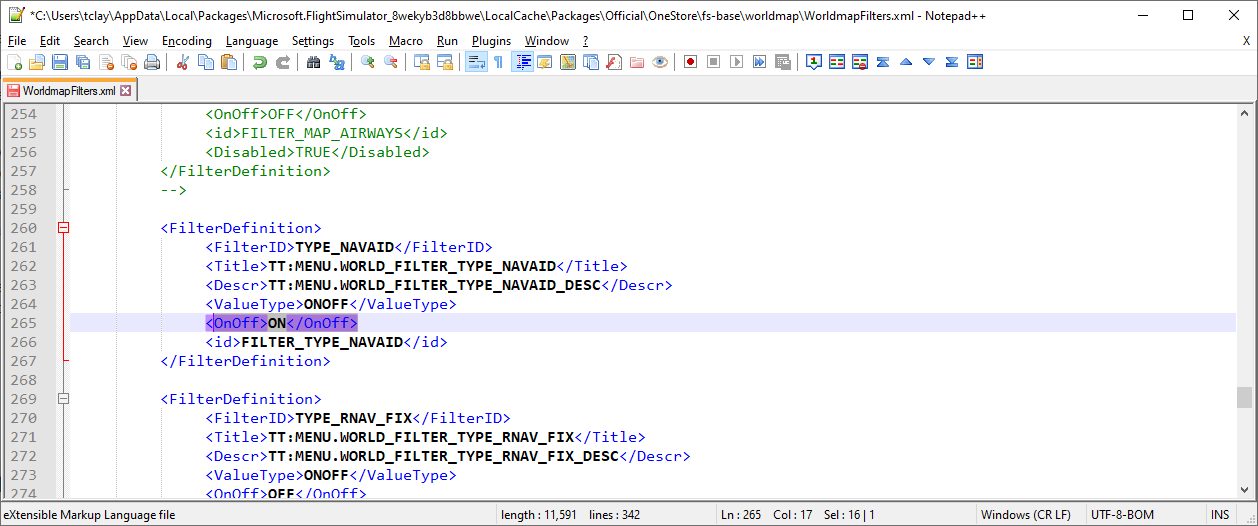This screenshot has height=526, width=1258.
Task: Toggle Show All Characters pilcrow button
Action: pos(498,62)
